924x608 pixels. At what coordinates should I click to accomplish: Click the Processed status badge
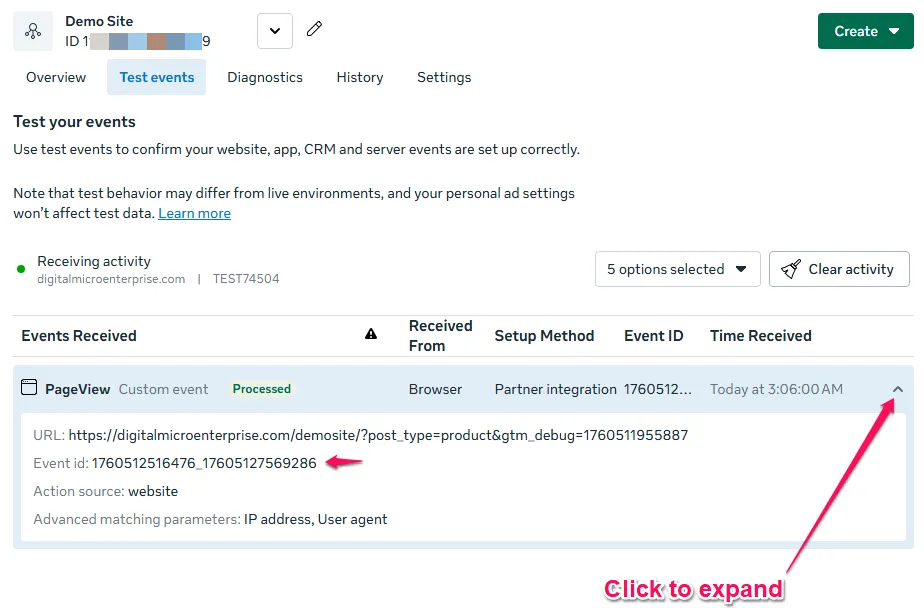tap(262, 389)
